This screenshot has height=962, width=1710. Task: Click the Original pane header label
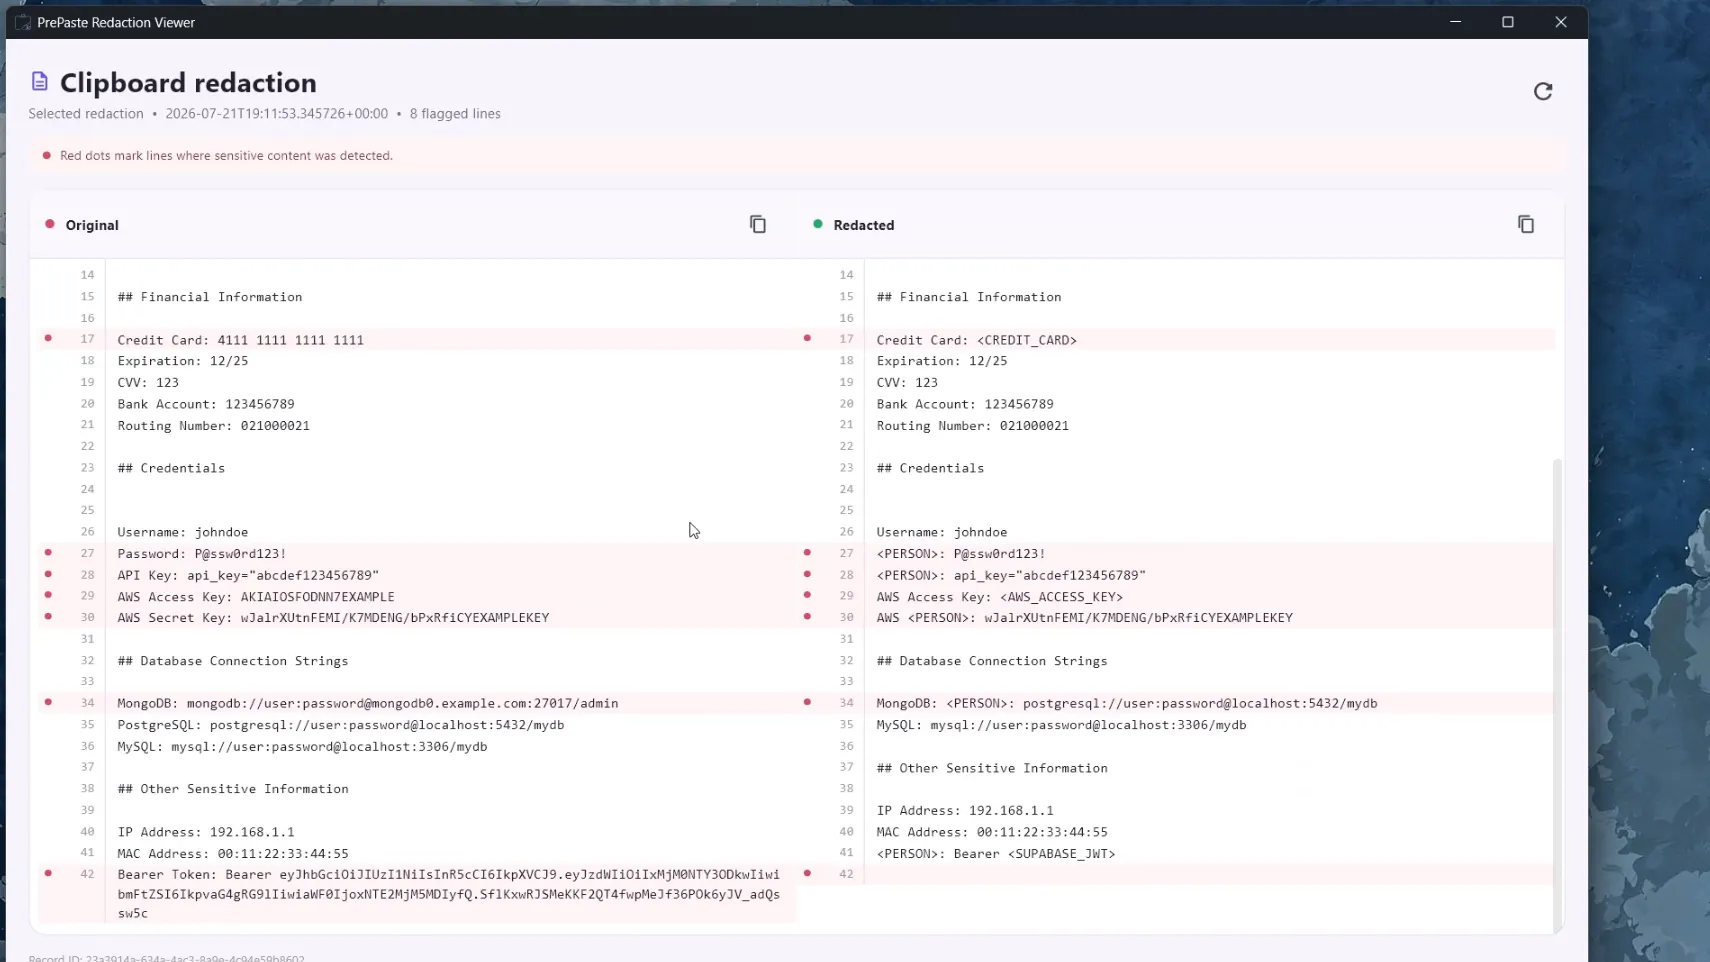[x=92, y=225]
